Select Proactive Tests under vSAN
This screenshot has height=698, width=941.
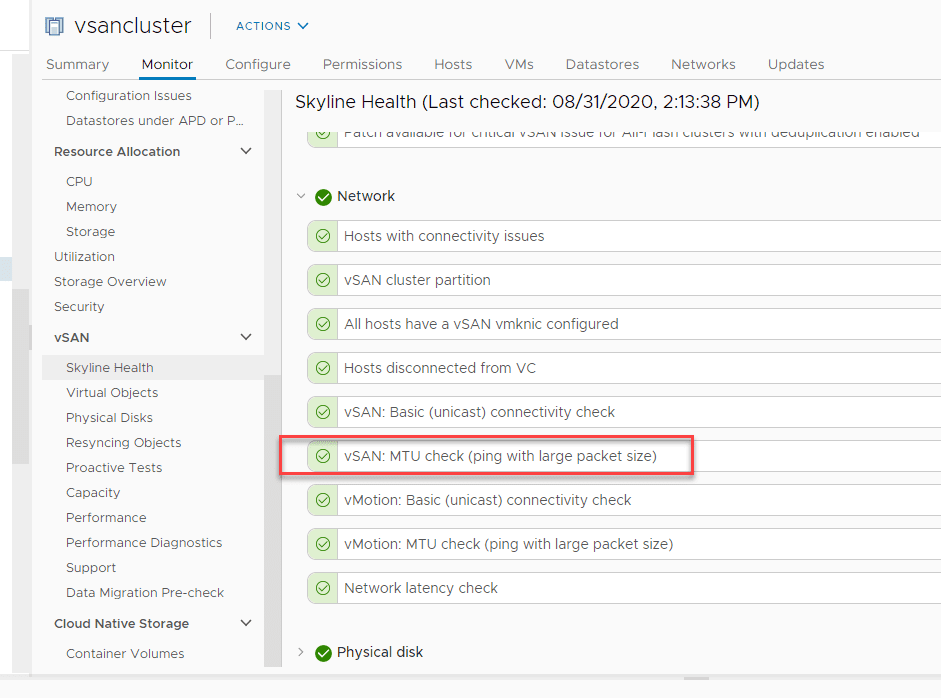click(114, 468)
